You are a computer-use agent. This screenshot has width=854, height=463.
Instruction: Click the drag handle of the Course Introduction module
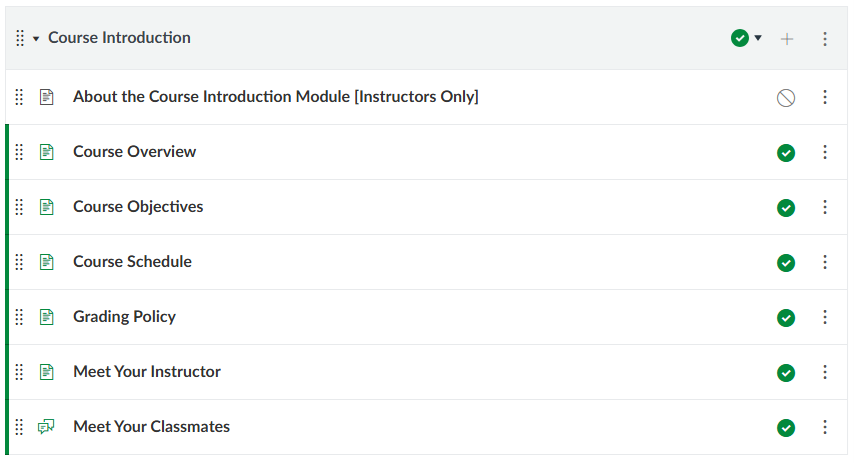[20, 38]
